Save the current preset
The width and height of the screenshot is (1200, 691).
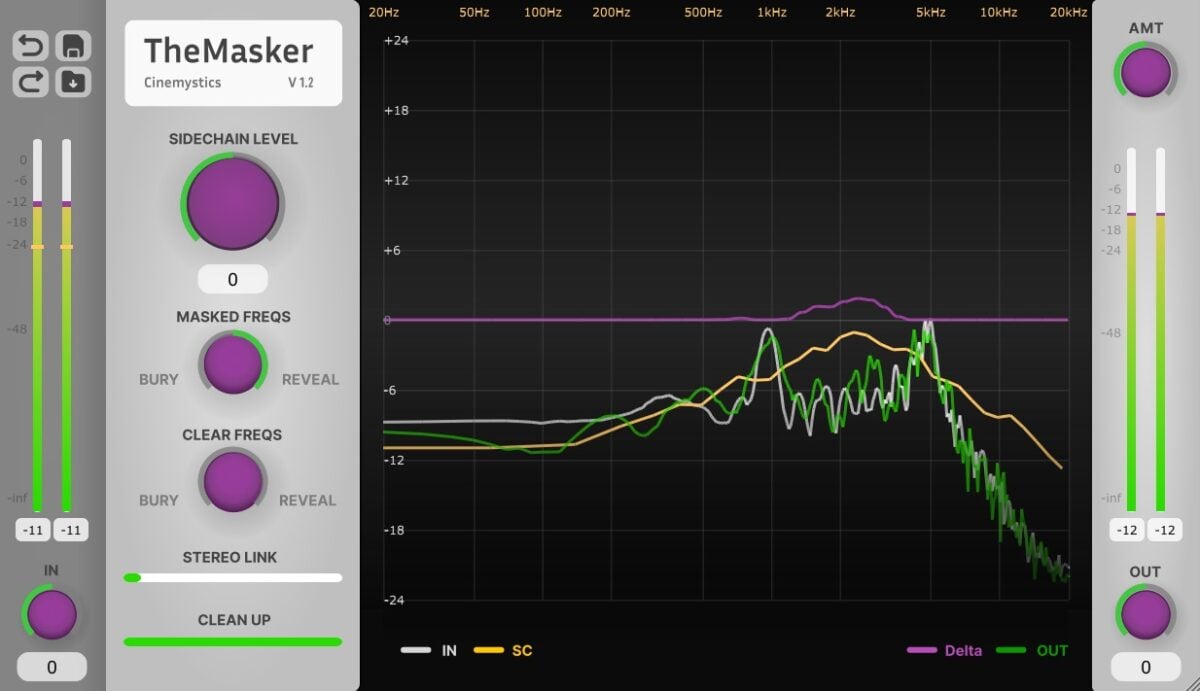click(x=71, y=45)
